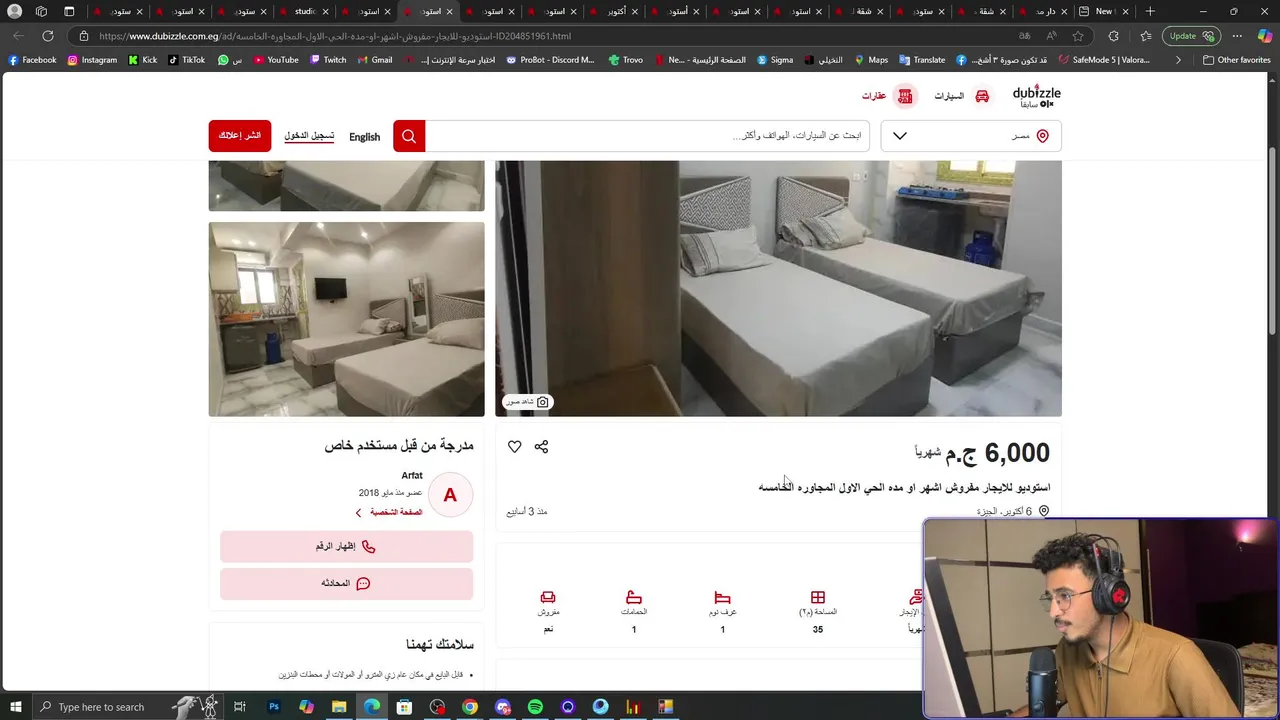This screenshot has width=1280, height=720.
Task: Click the شاهد صور view photos button
Action: click(x=527, y=402)
